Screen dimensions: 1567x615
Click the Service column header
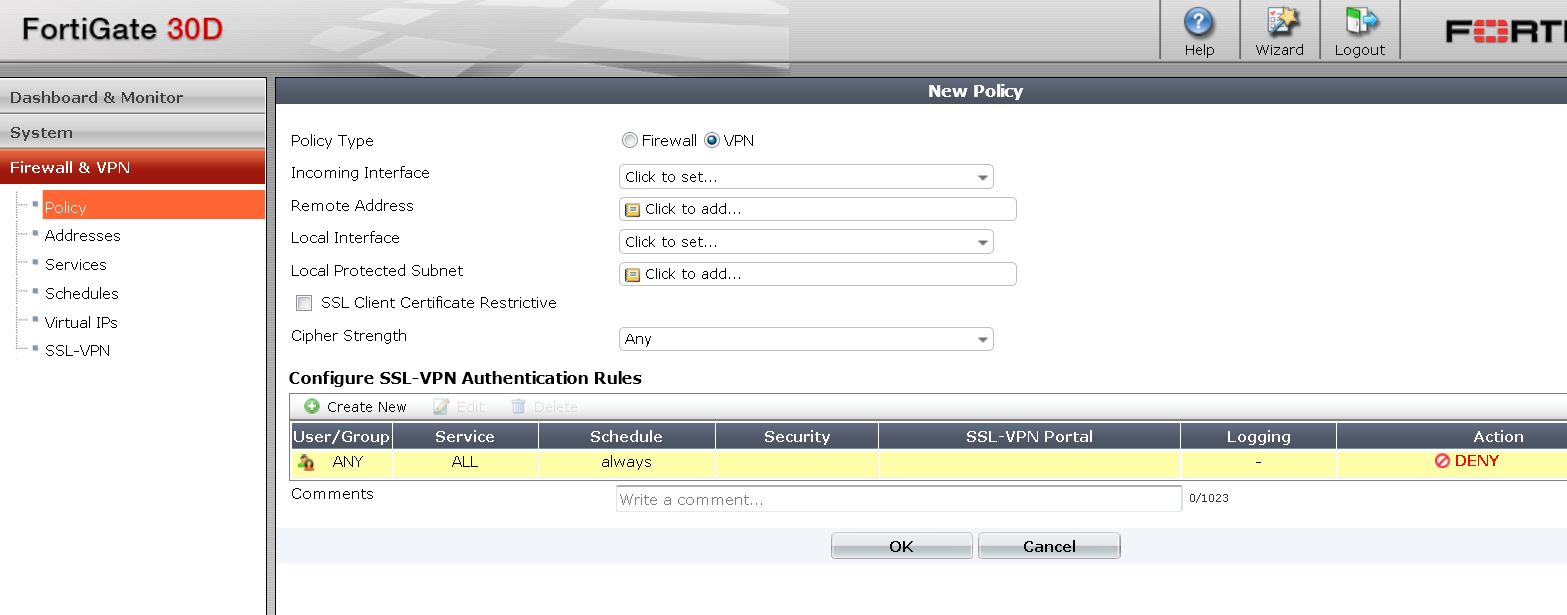[x=465, y=436]
